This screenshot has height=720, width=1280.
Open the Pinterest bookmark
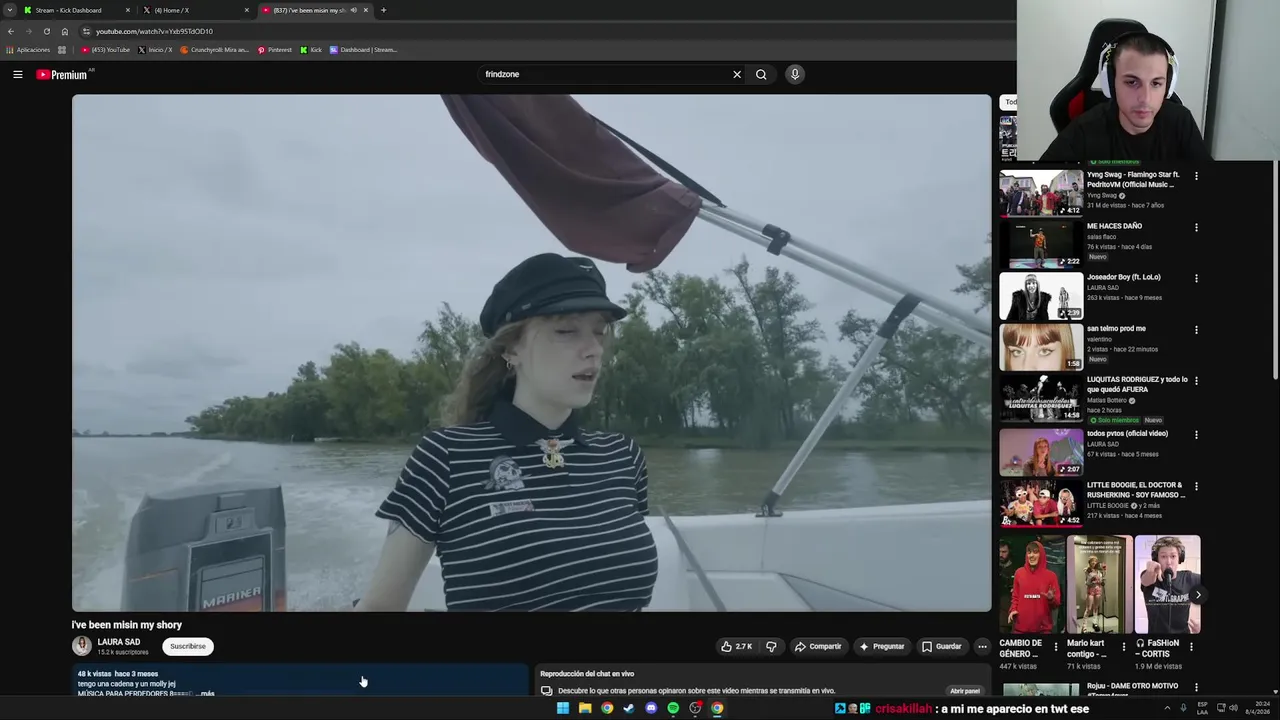(274, 50)
